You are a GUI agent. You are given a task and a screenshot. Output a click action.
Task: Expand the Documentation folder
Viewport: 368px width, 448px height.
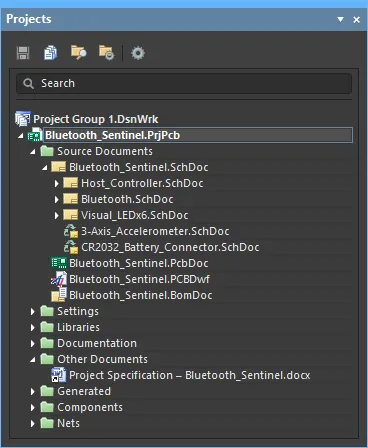point(33,343)
